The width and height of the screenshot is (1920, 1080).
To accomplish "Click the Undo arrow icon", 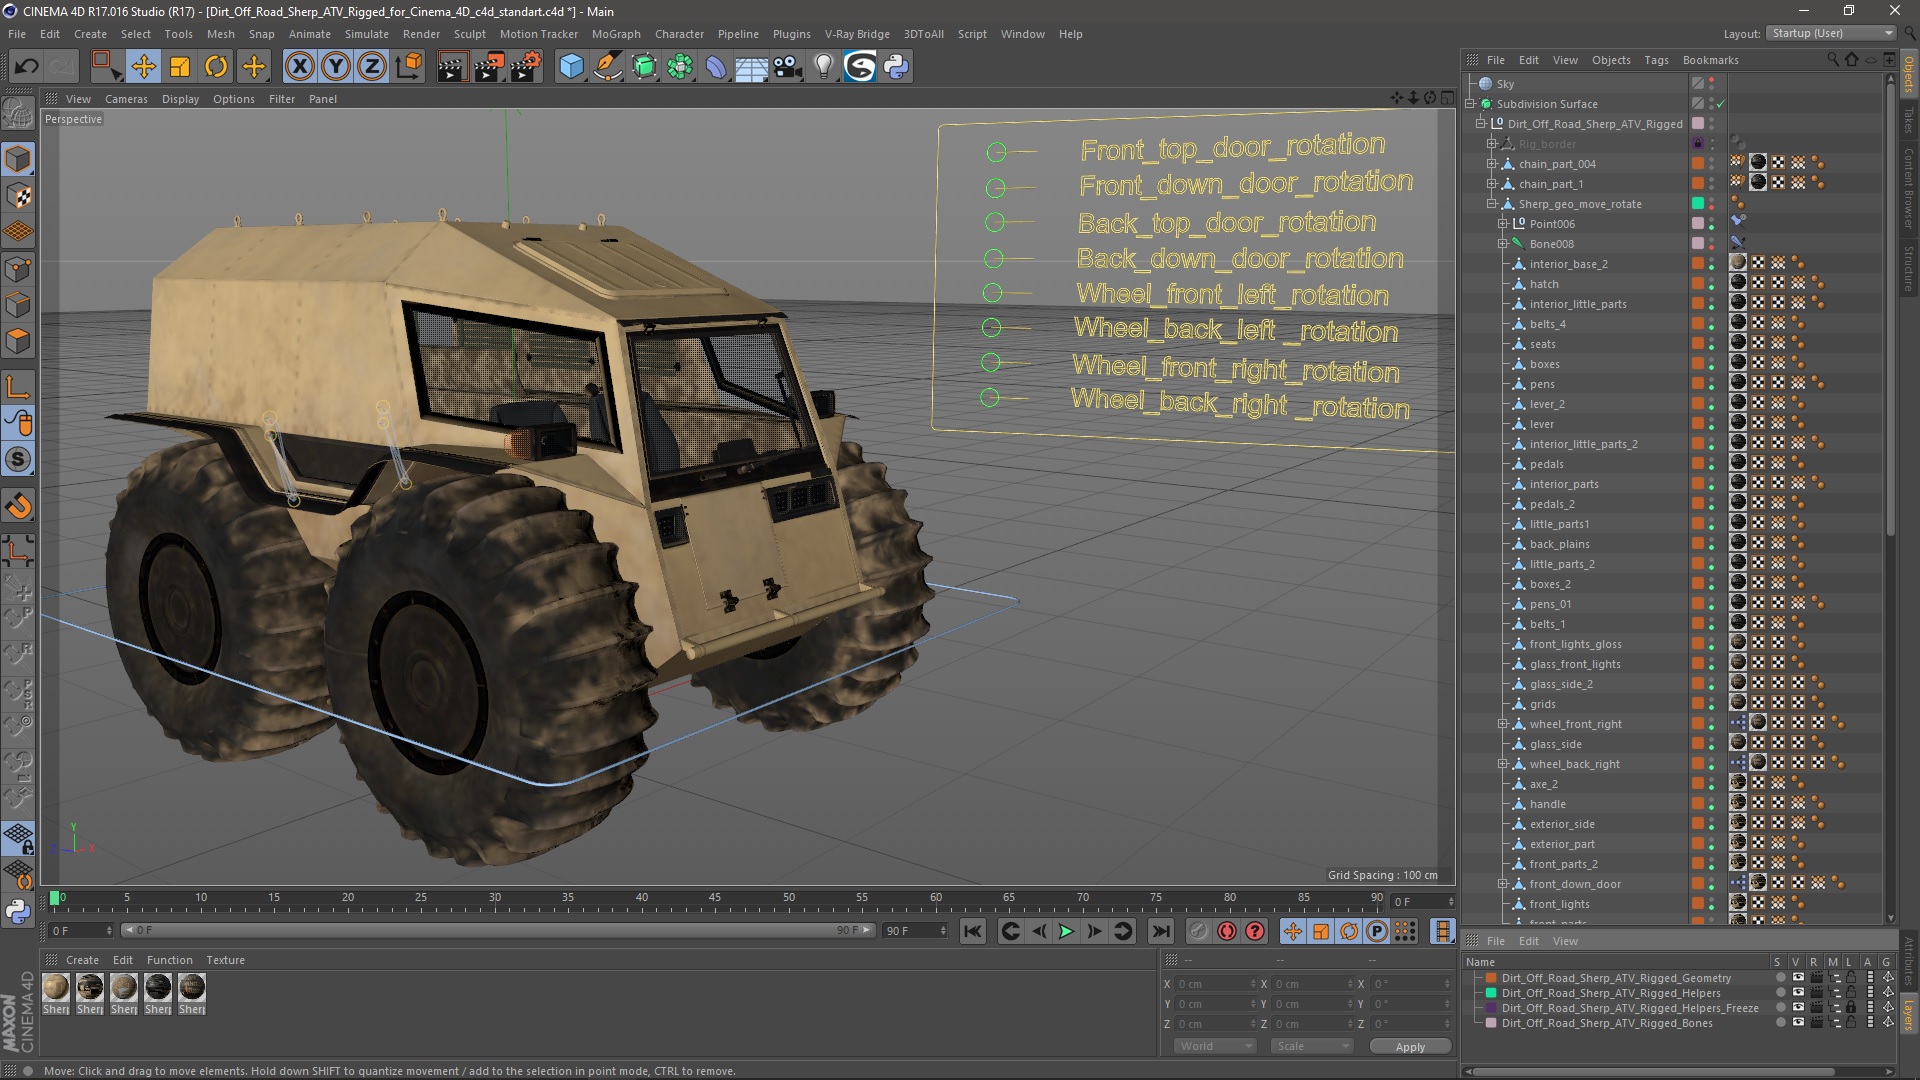I will (x=26, y=67).
